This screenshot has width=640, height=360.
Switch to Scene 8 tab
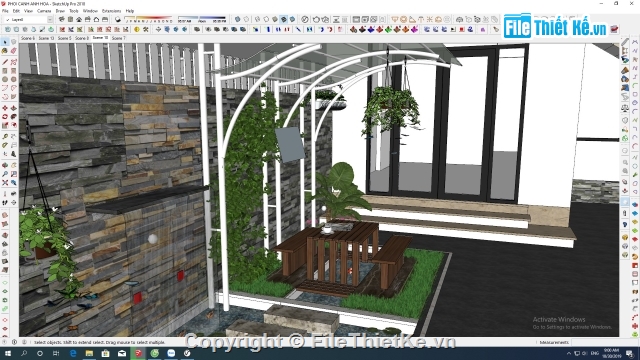pyautogui.click(x=82, y=38)
